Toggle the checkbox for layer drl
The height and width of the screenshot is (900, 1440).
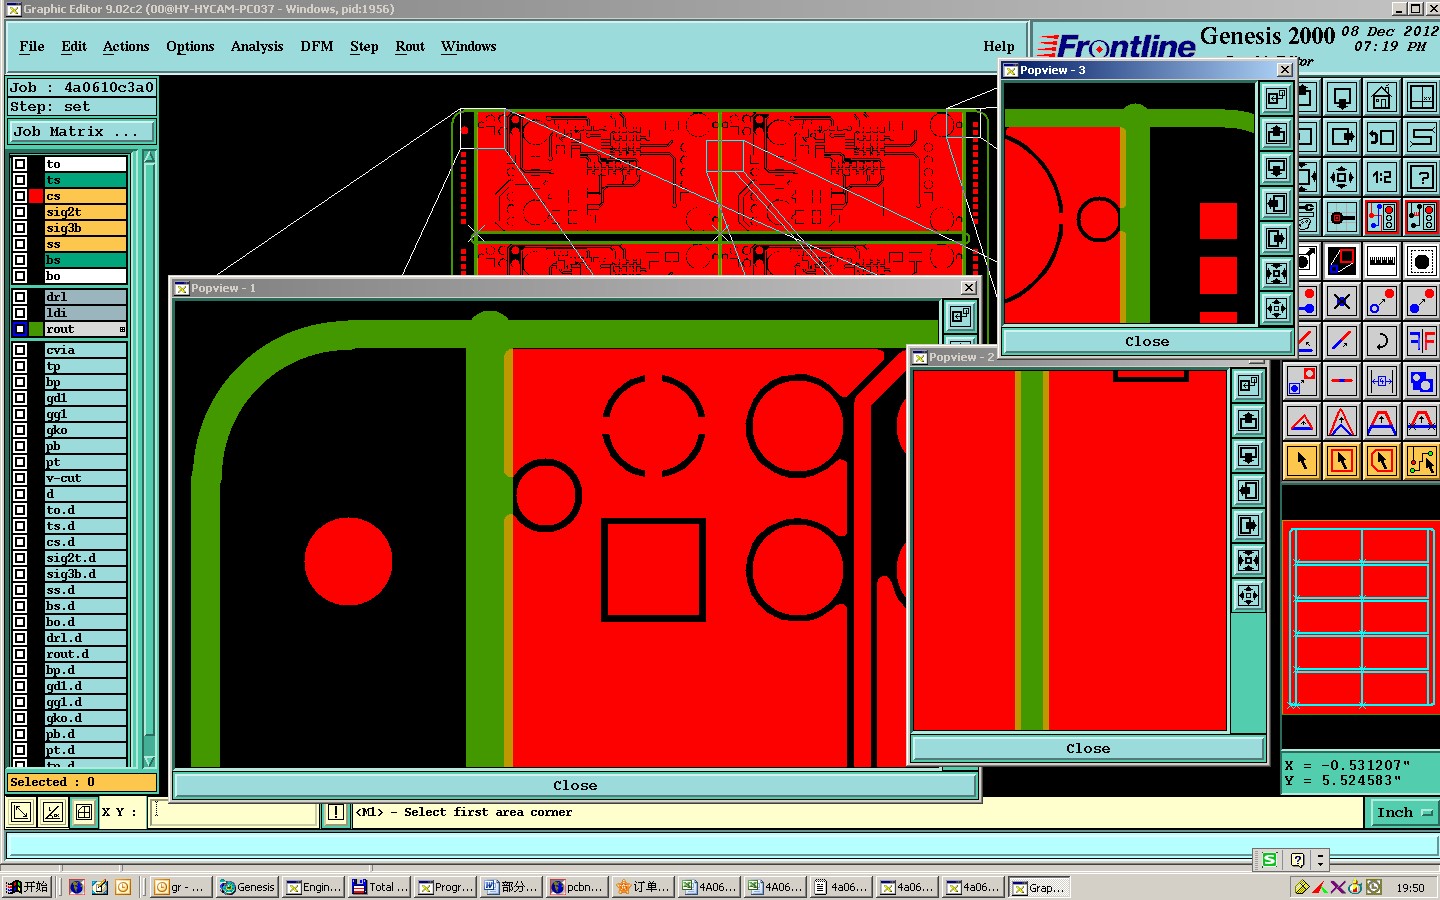point(20,297)
